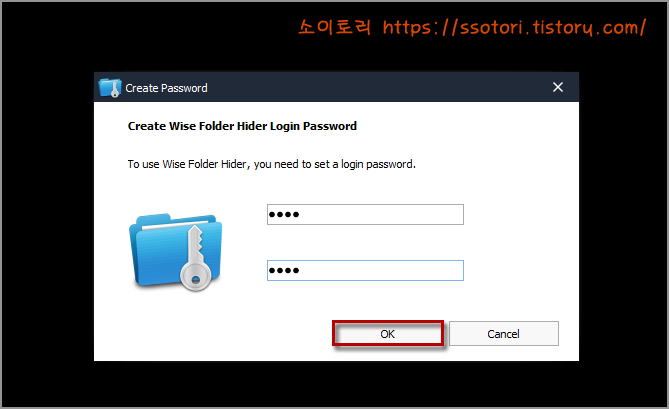This screenshot has height=409, width=669.
Task: Click the 'you need to set a login password' text
Action: point(334,165)
